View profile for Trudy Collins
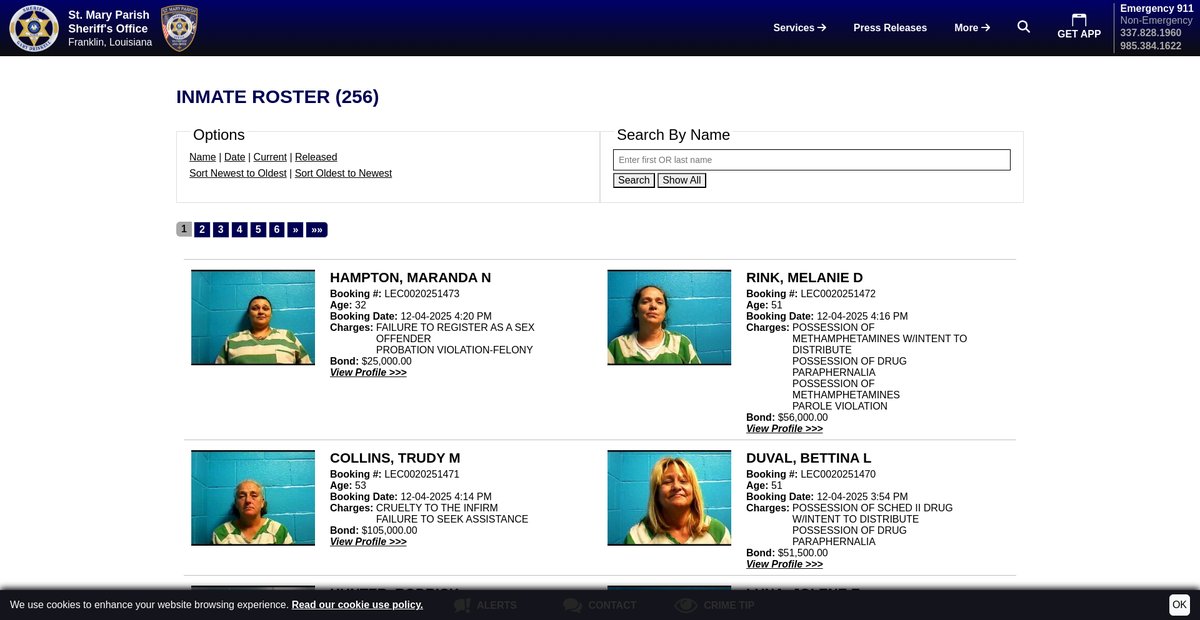Viewport: 1200px width, 620px height. coord(368,542)
